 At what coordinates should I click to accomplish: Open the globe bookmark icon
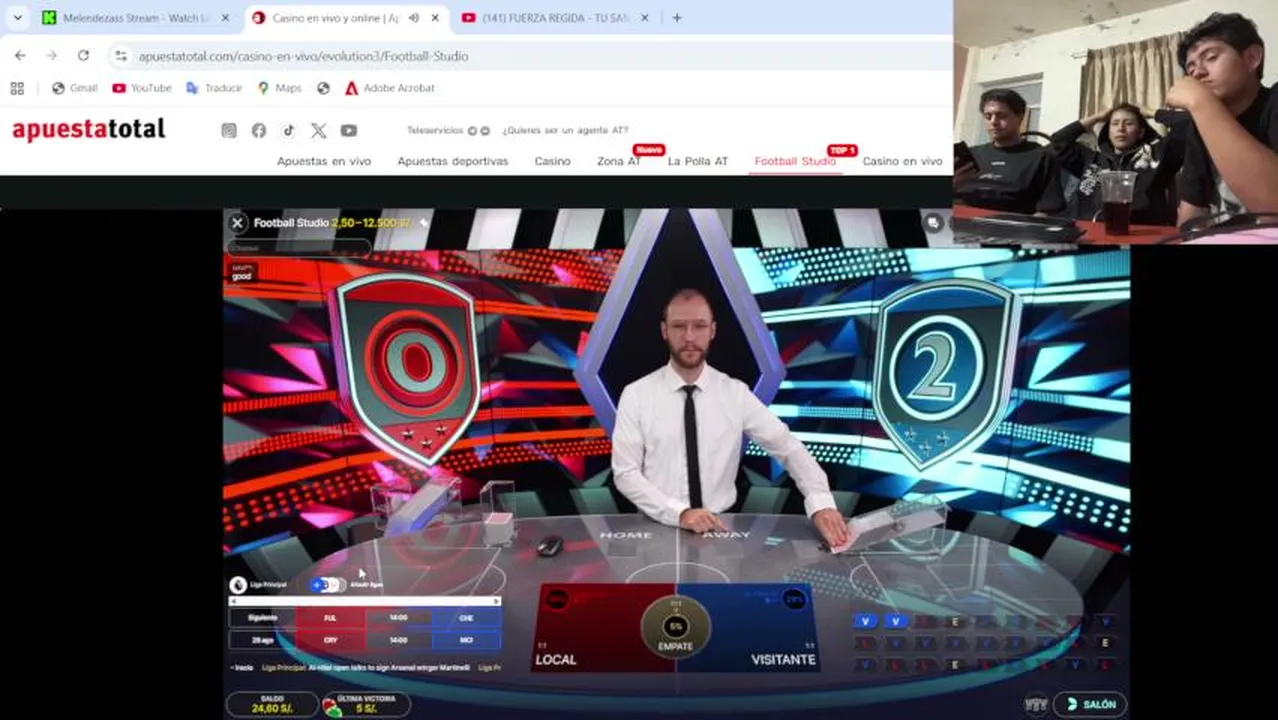323,88
